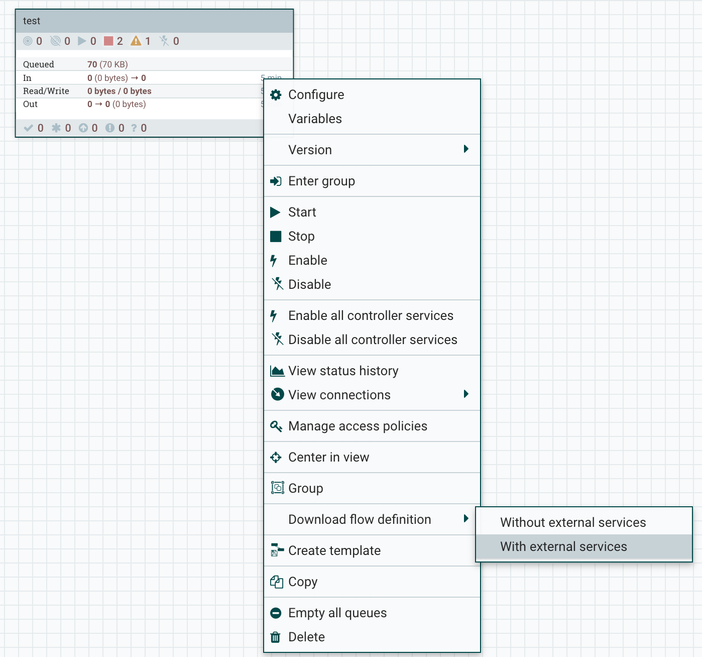Open Download flow definition entry
Viewport: 702px width, 657px height.
[x=372, y=520]
